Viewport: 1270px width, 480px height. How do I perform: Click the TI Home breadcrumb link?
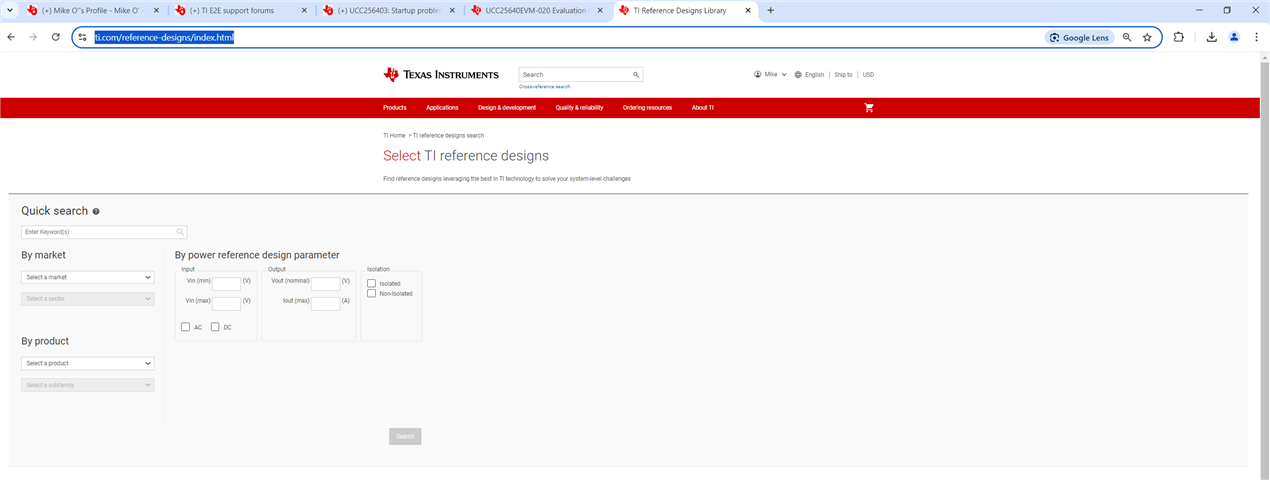[x=394, y=135]
